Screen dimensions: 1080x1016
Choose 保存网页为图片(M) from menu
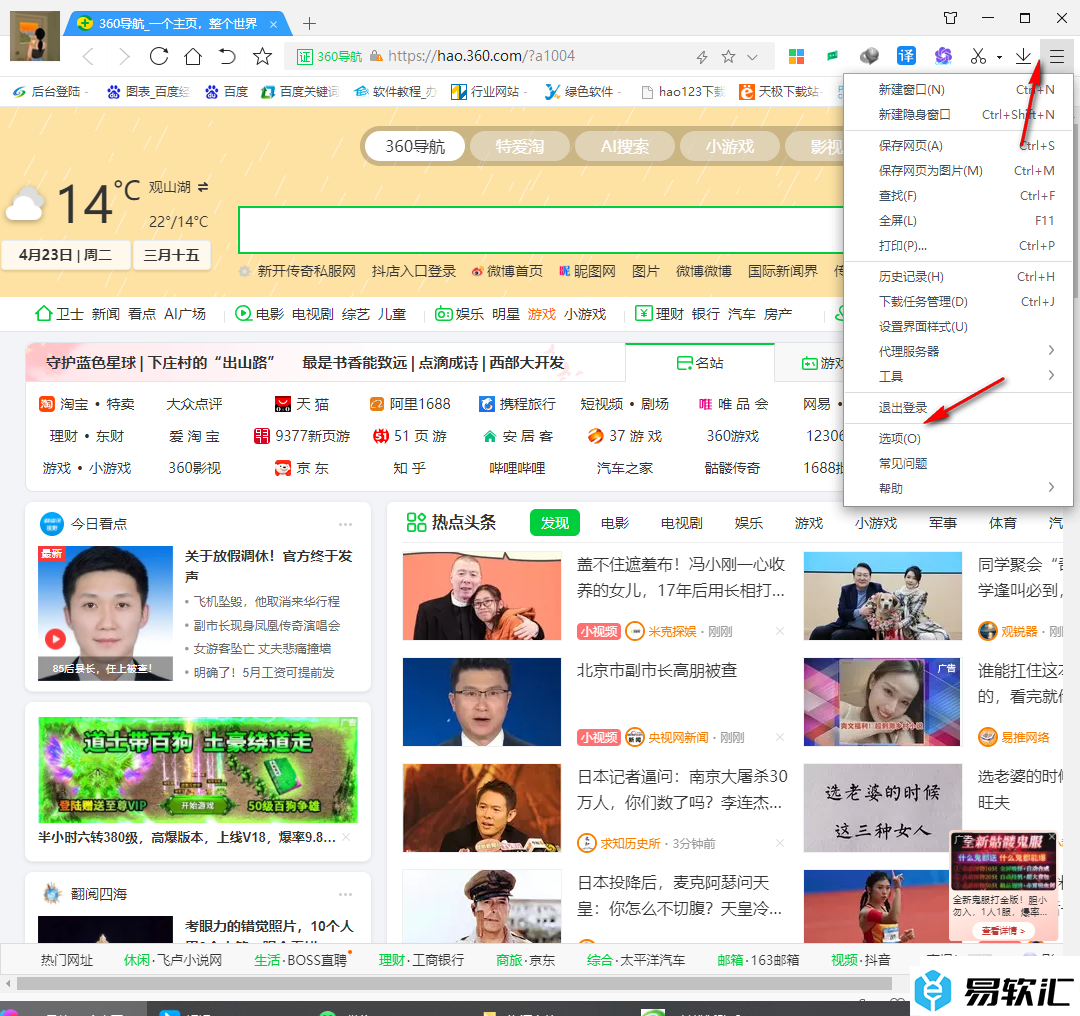[x=958, y=170]
